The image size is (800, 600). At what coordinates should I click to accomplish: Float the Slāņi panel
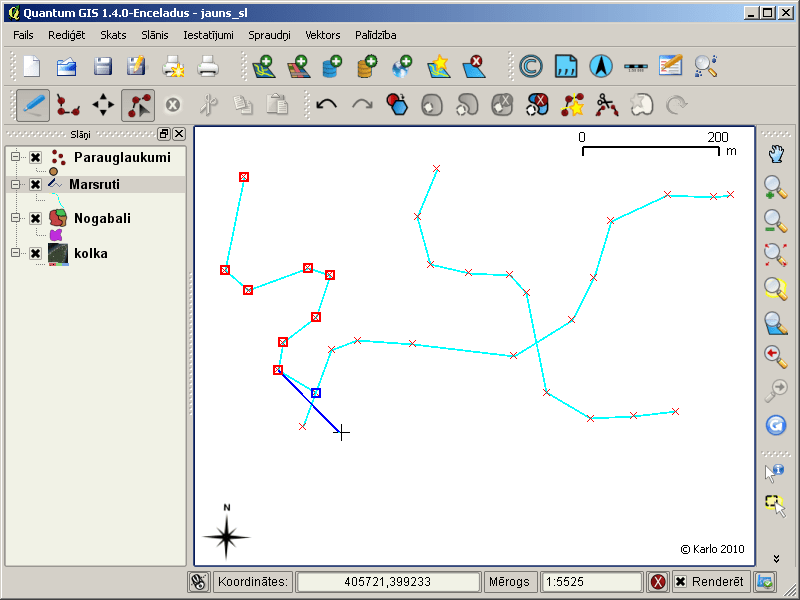coord(164,134)
